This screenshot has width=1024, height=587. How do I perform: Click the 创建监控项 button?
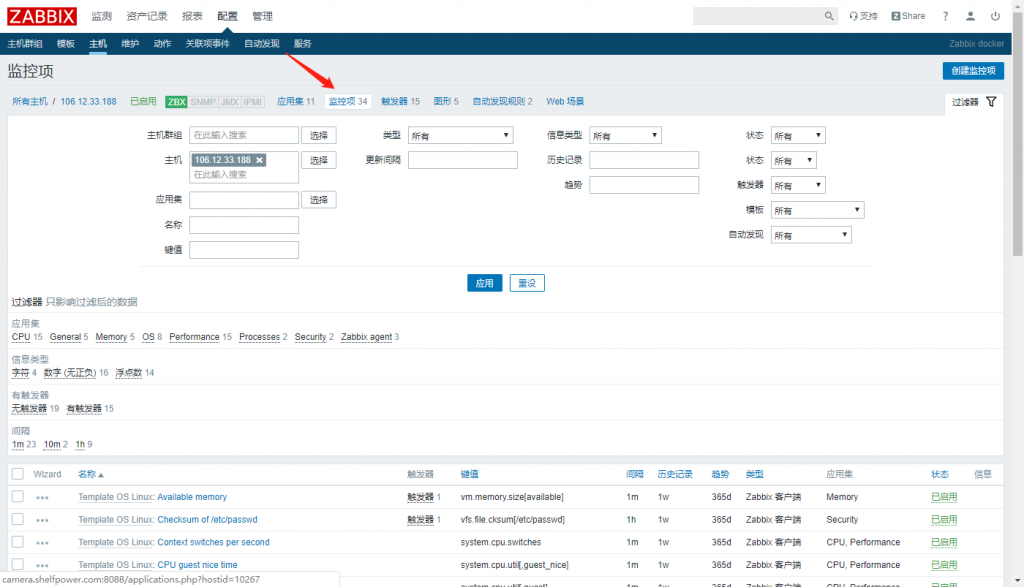click(973, 70)
